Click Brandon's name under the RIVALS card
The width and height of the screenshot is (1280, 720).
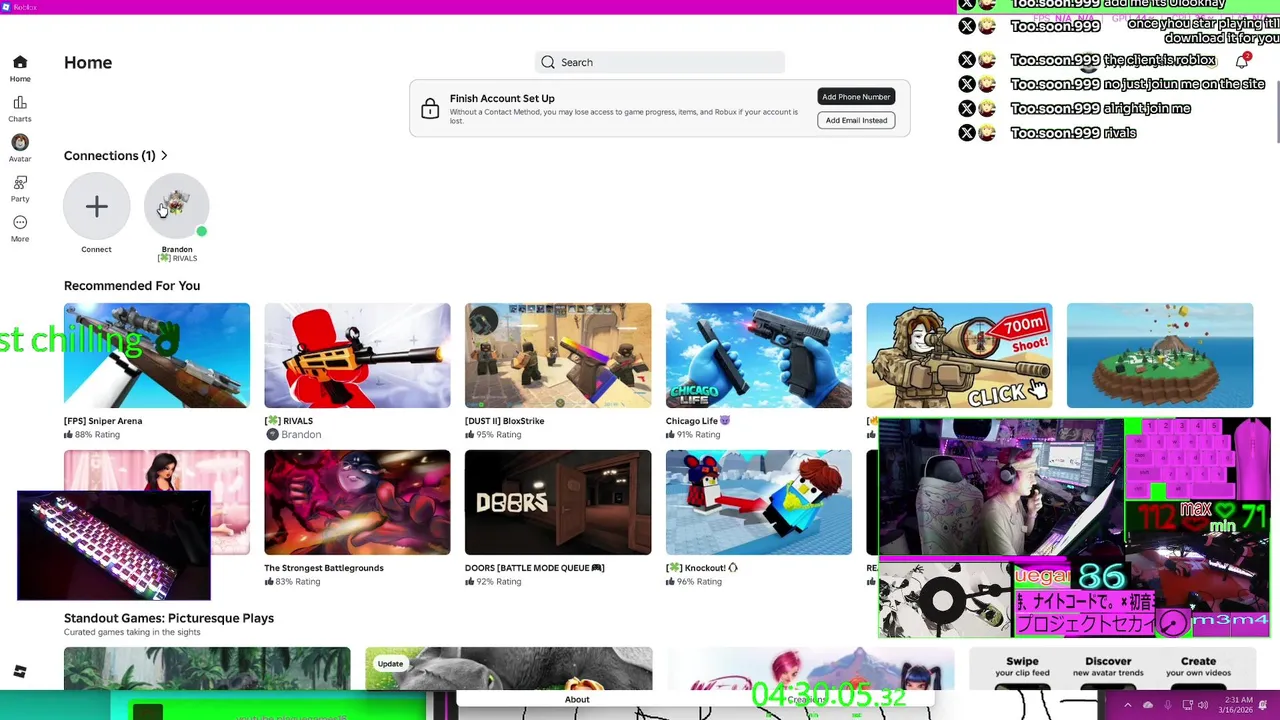pos(301,435)
